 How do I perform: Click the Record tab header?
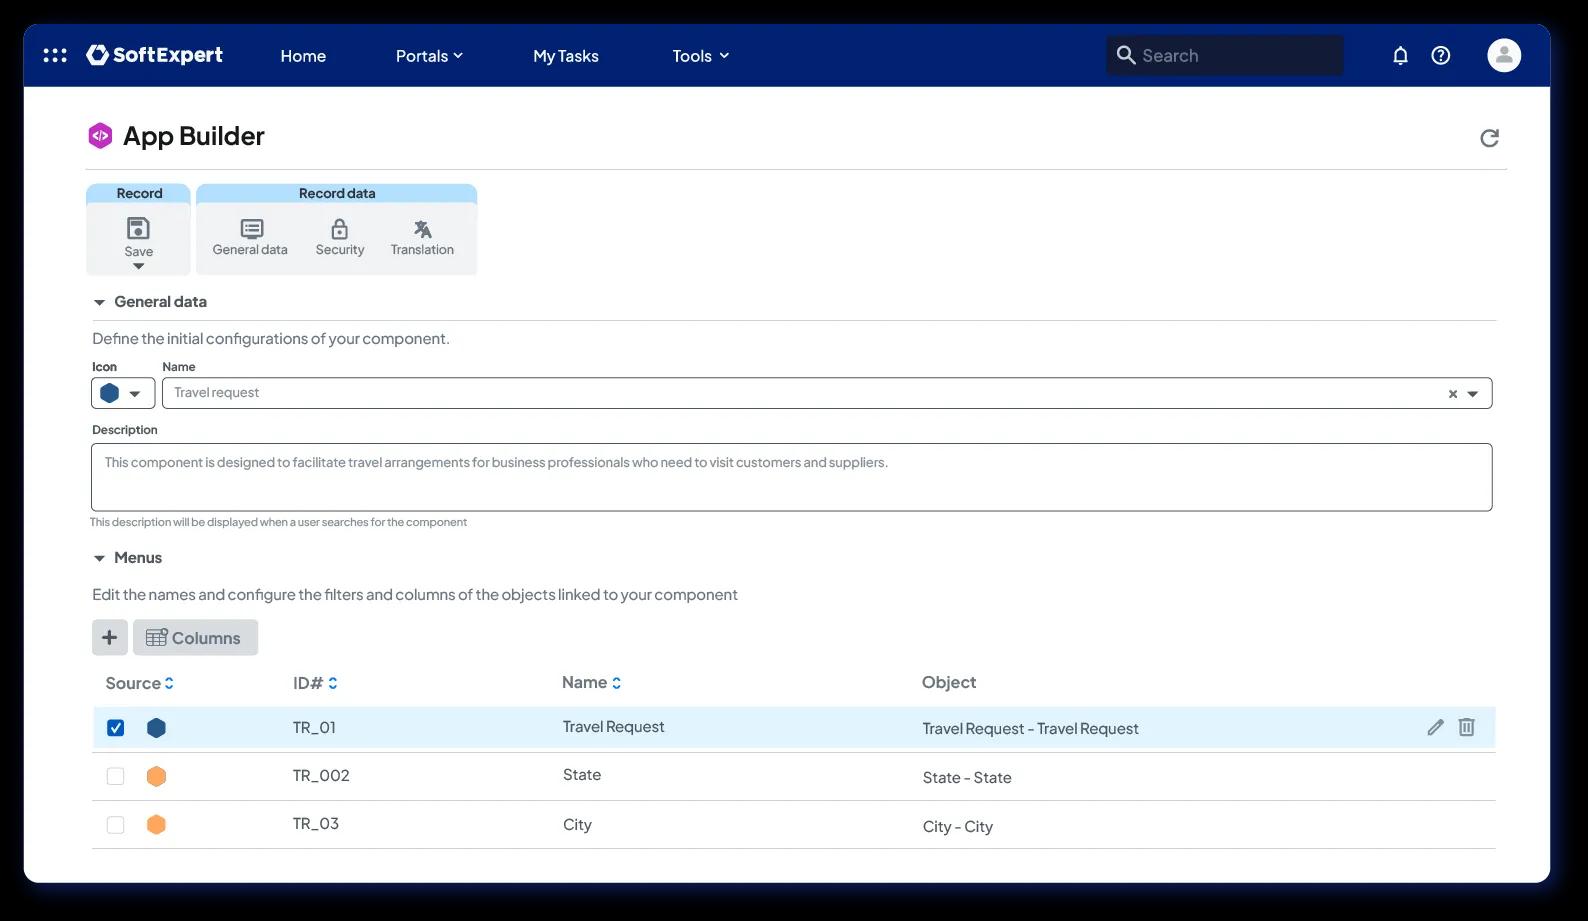click(x=139, y=193)
